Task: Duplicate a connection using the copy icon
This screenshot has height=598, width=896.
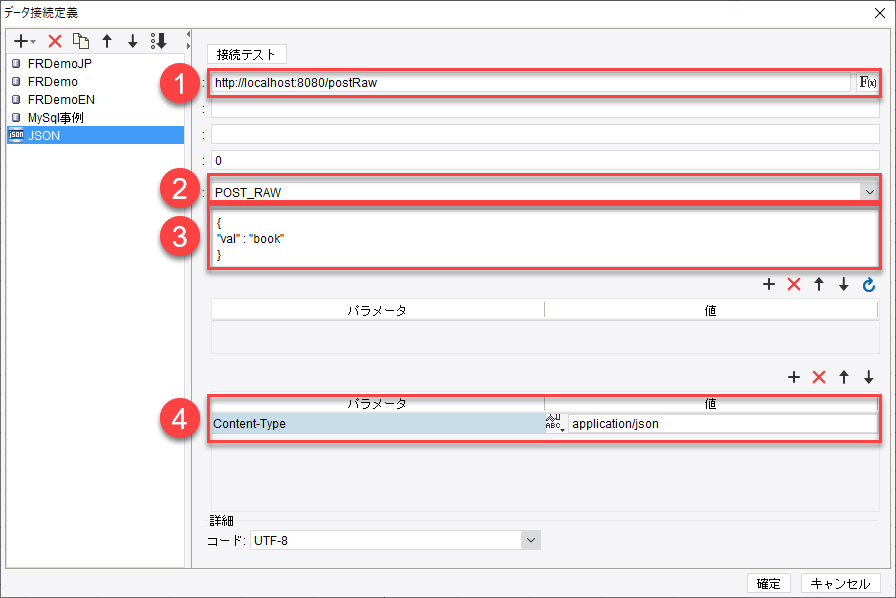Action: pyautogui.click(x=82, y=42)
